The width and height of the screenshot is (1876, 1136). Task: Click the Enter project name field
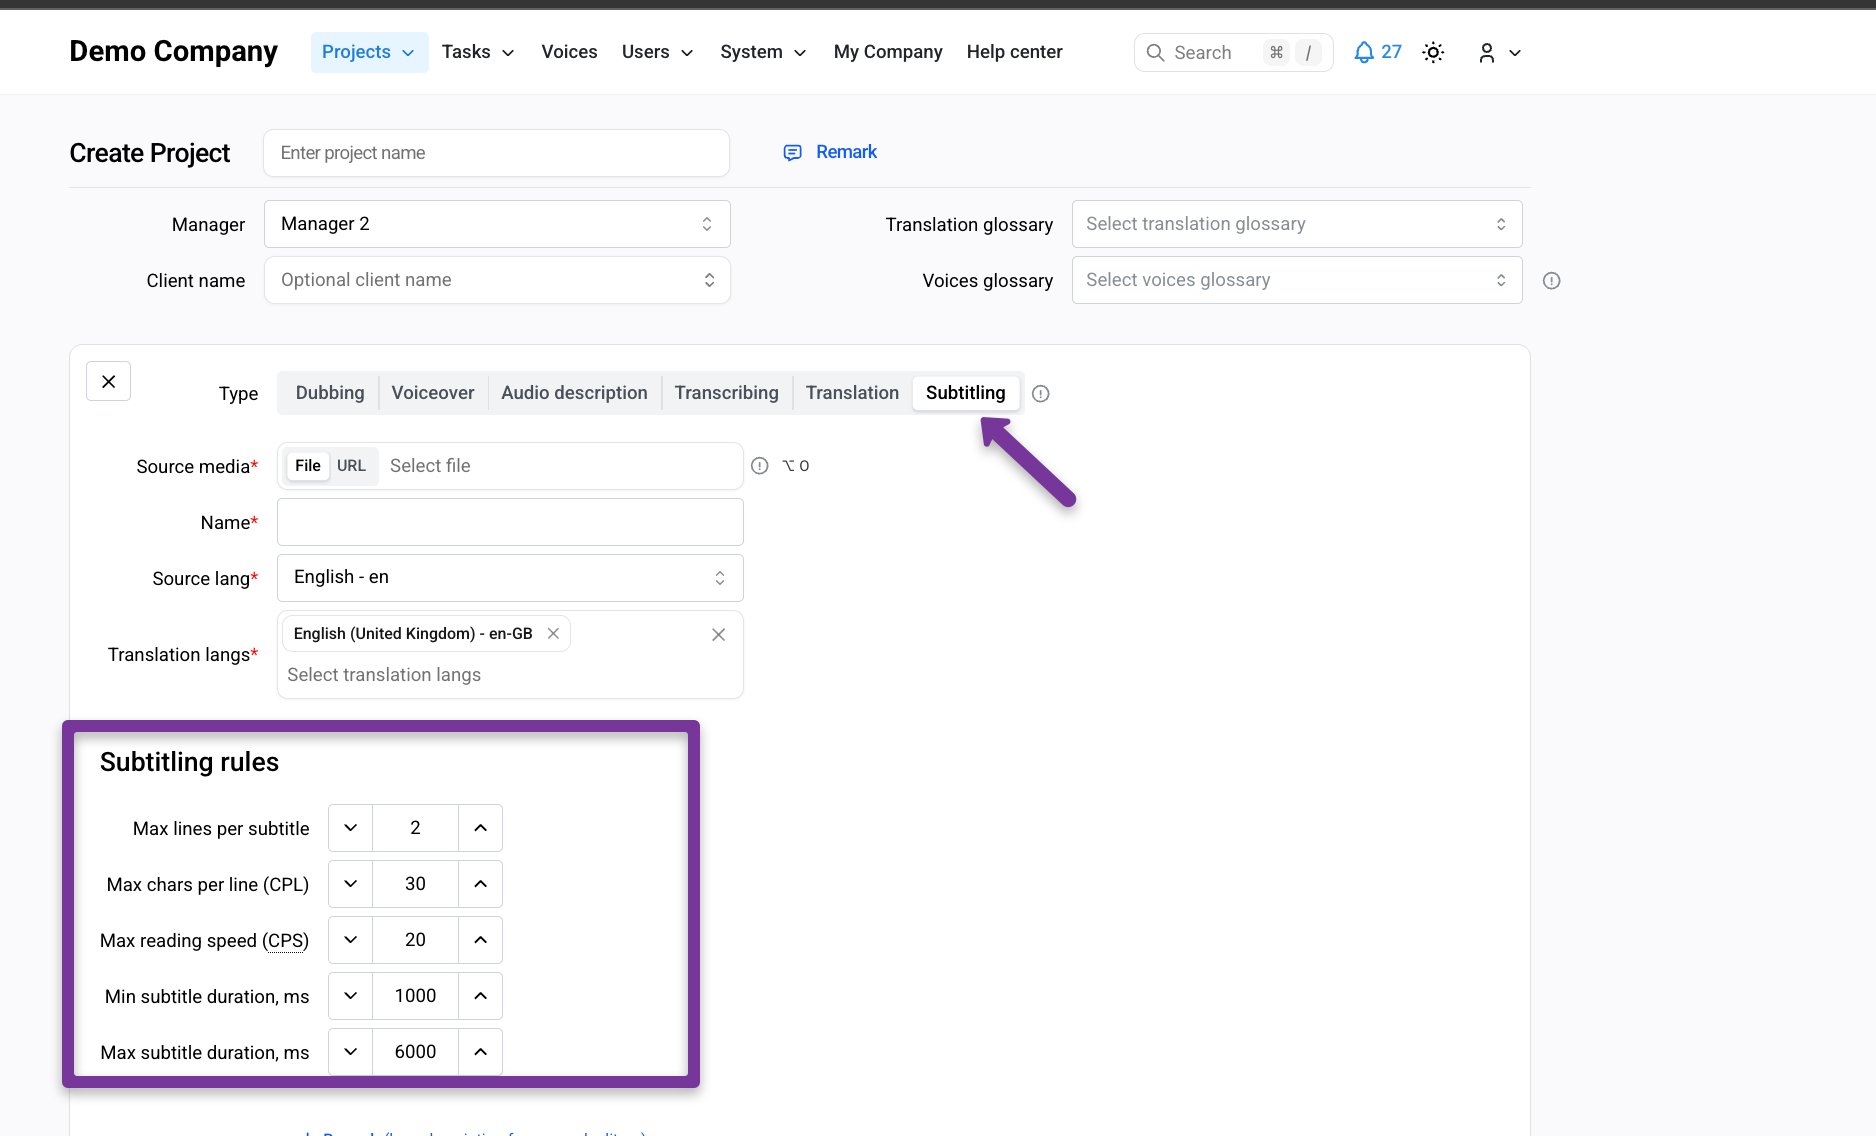(496, 153)
